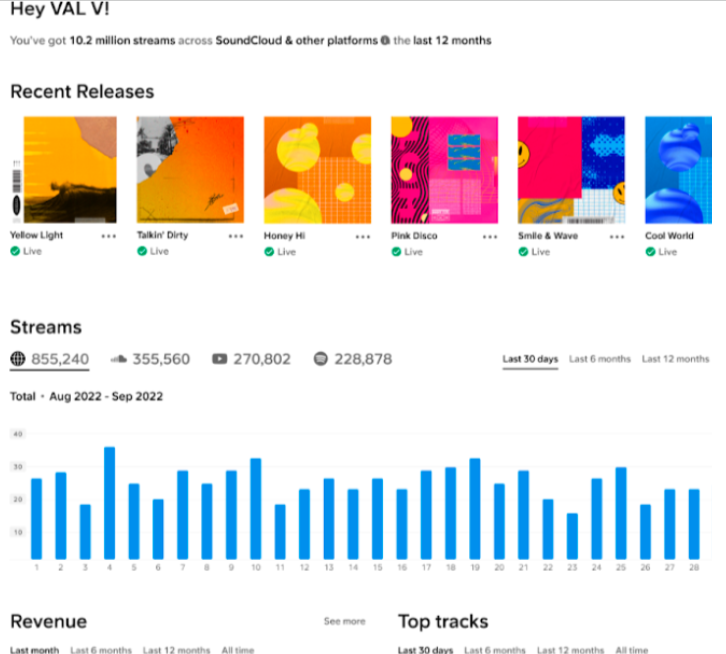Image resolution: width=726 pixels, height=654 pixels.
Task: Select the 355,560 SoundCloud streams count
Action: coord(161,359)
